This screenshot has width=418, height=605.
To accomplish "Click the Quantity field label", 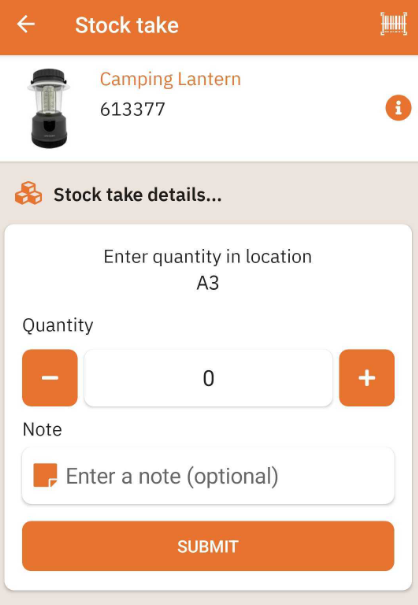I will click(x=58, y=326).
